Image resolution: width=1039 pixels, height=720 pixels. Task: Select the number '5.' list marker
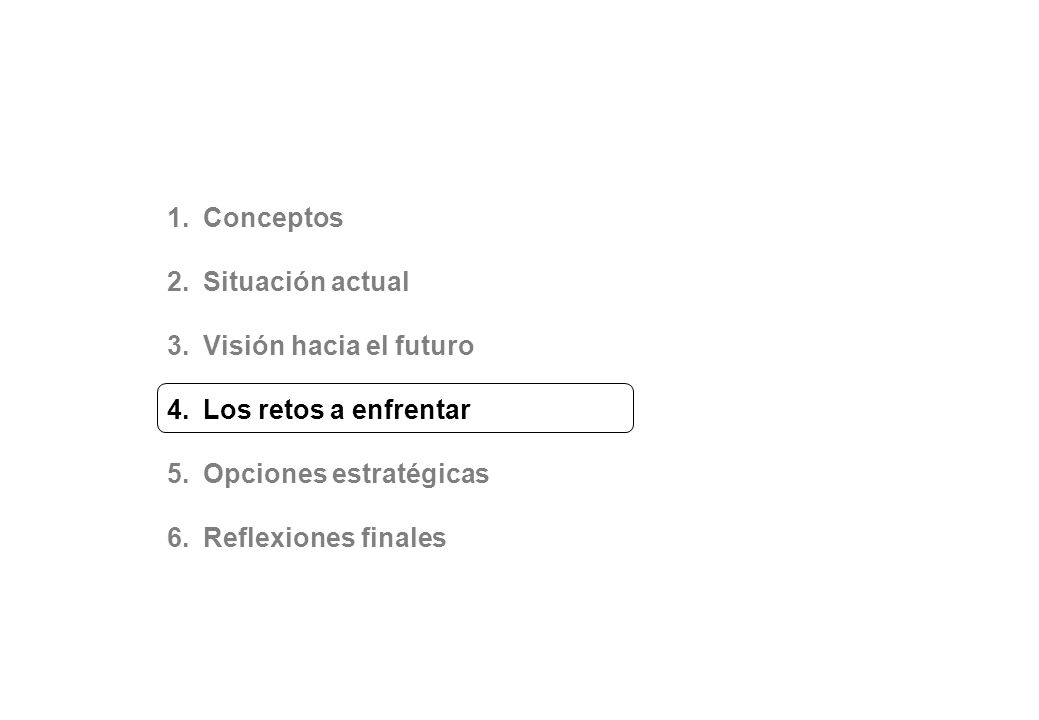[x=178, y=474]
